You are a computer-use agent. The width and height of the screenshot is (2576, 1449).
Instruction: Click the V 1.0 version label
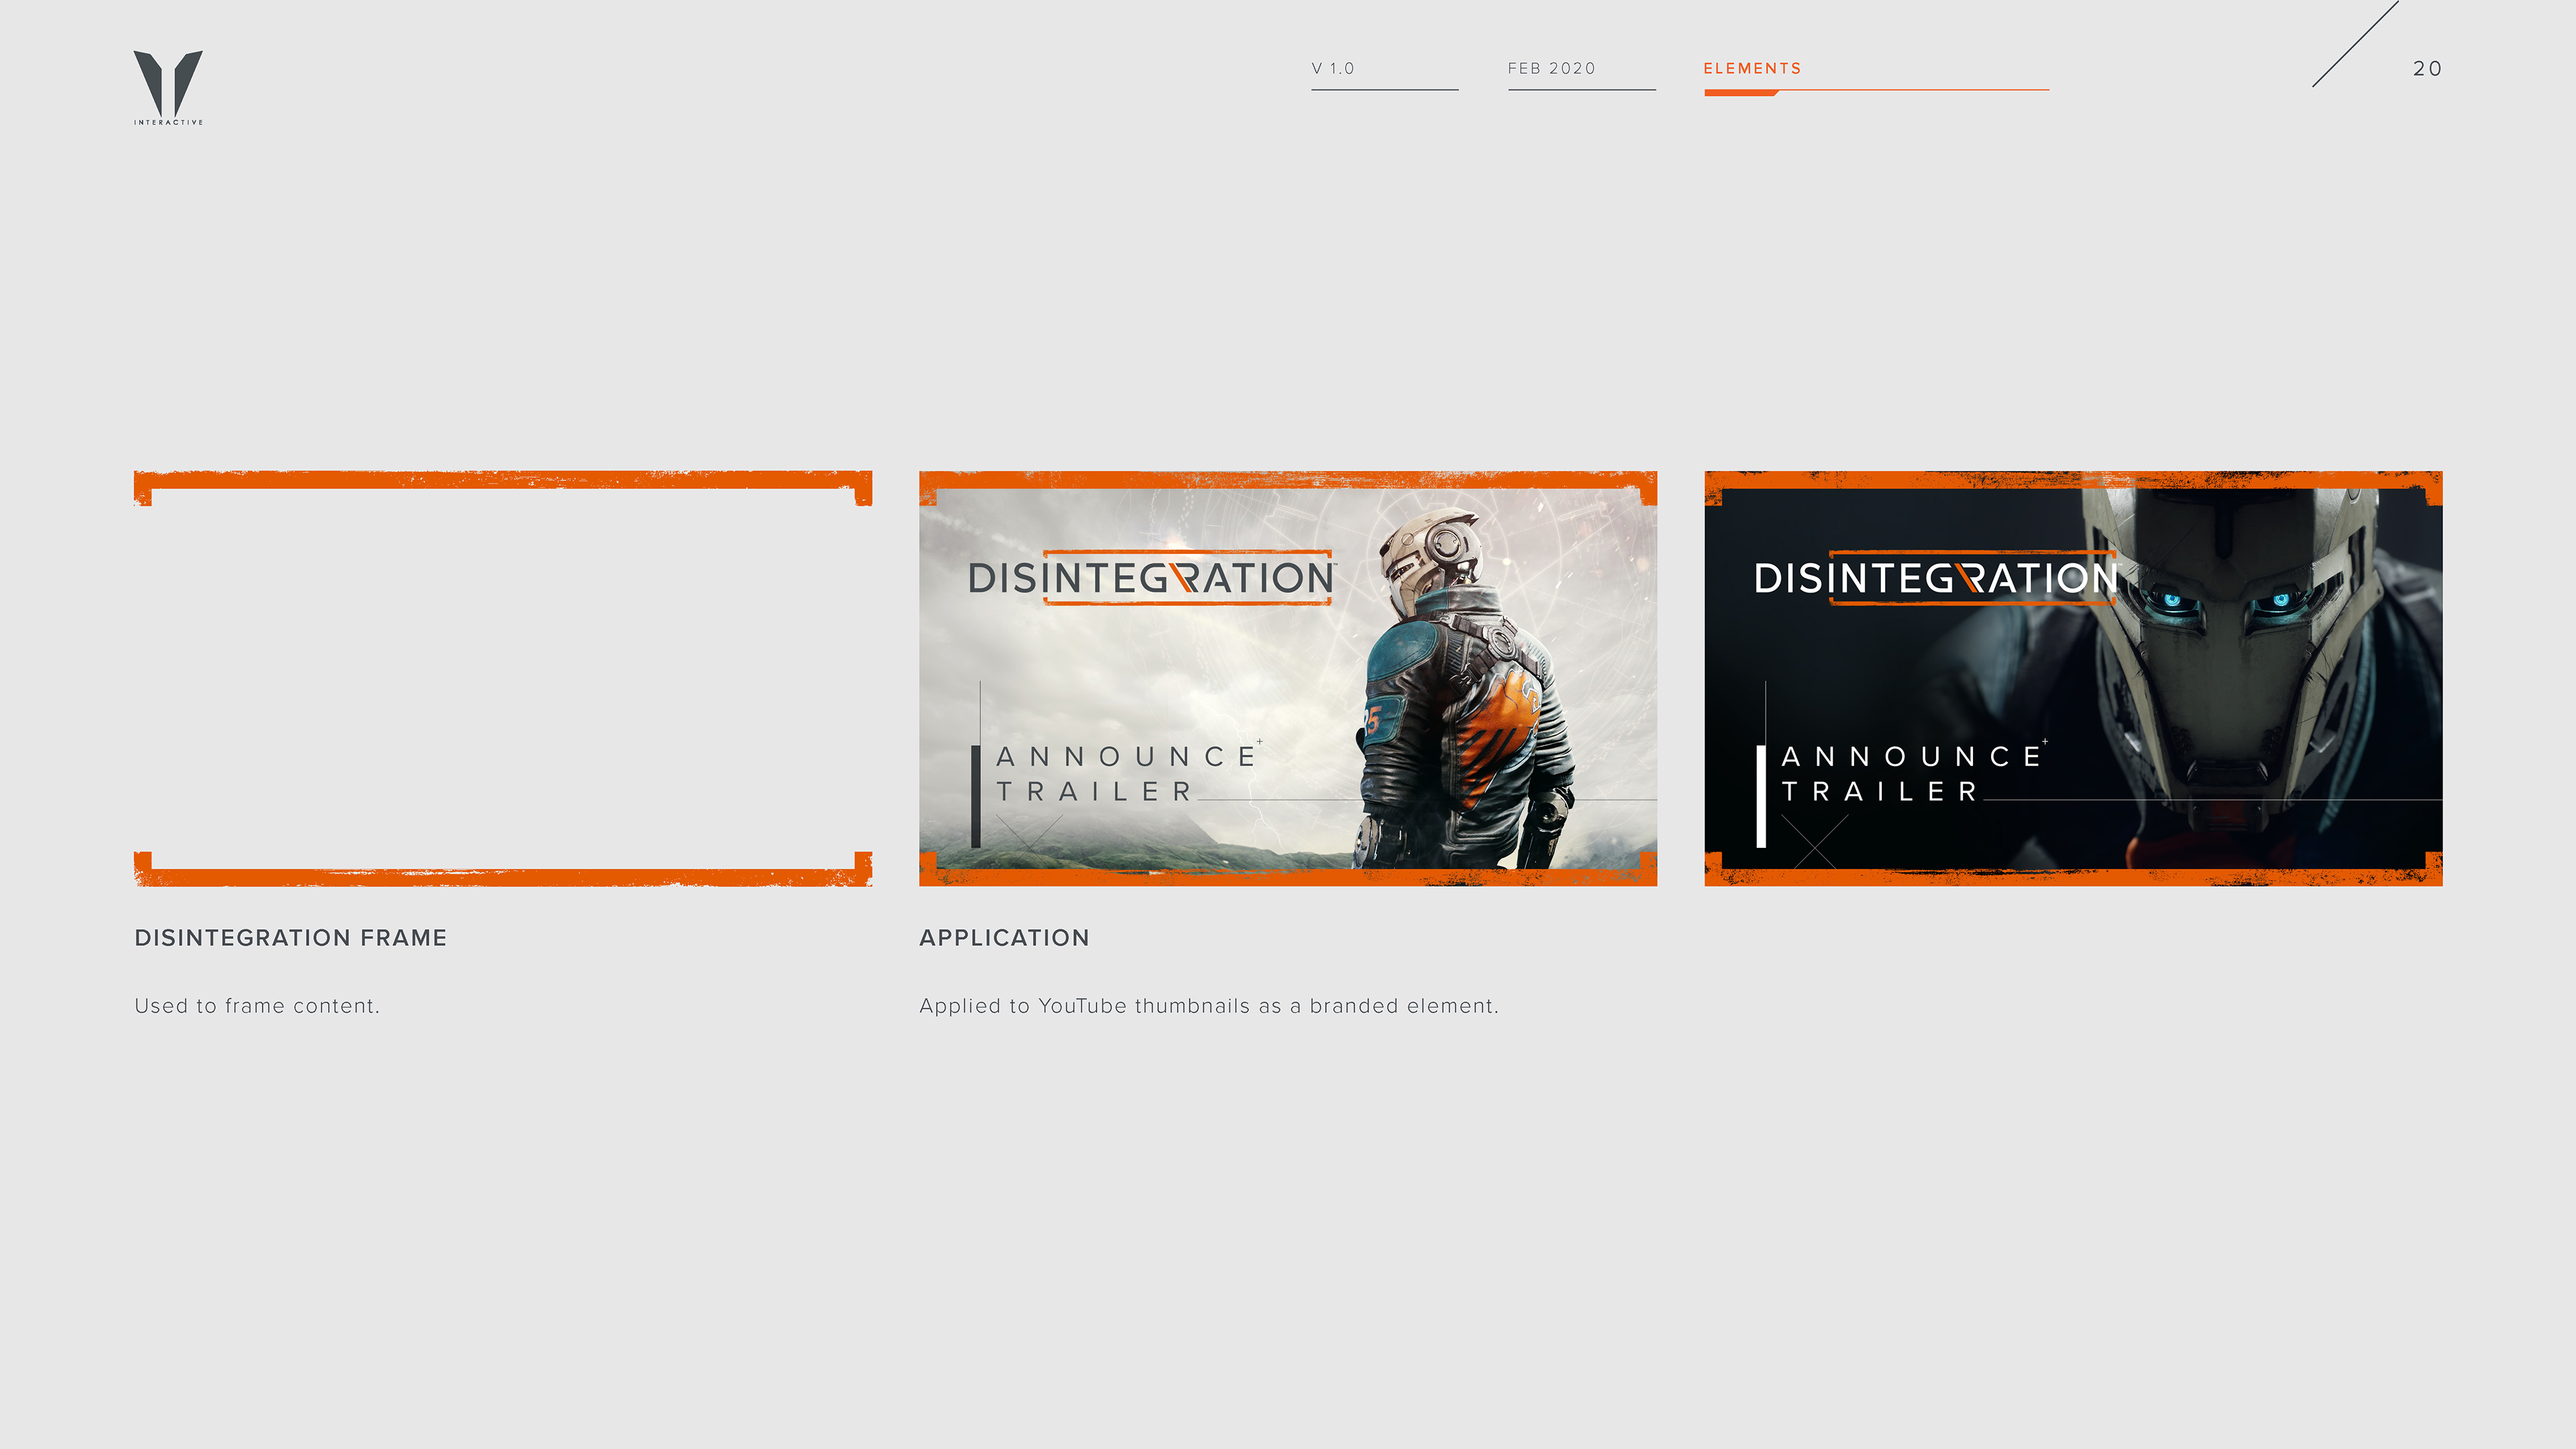coord(1332,68)
